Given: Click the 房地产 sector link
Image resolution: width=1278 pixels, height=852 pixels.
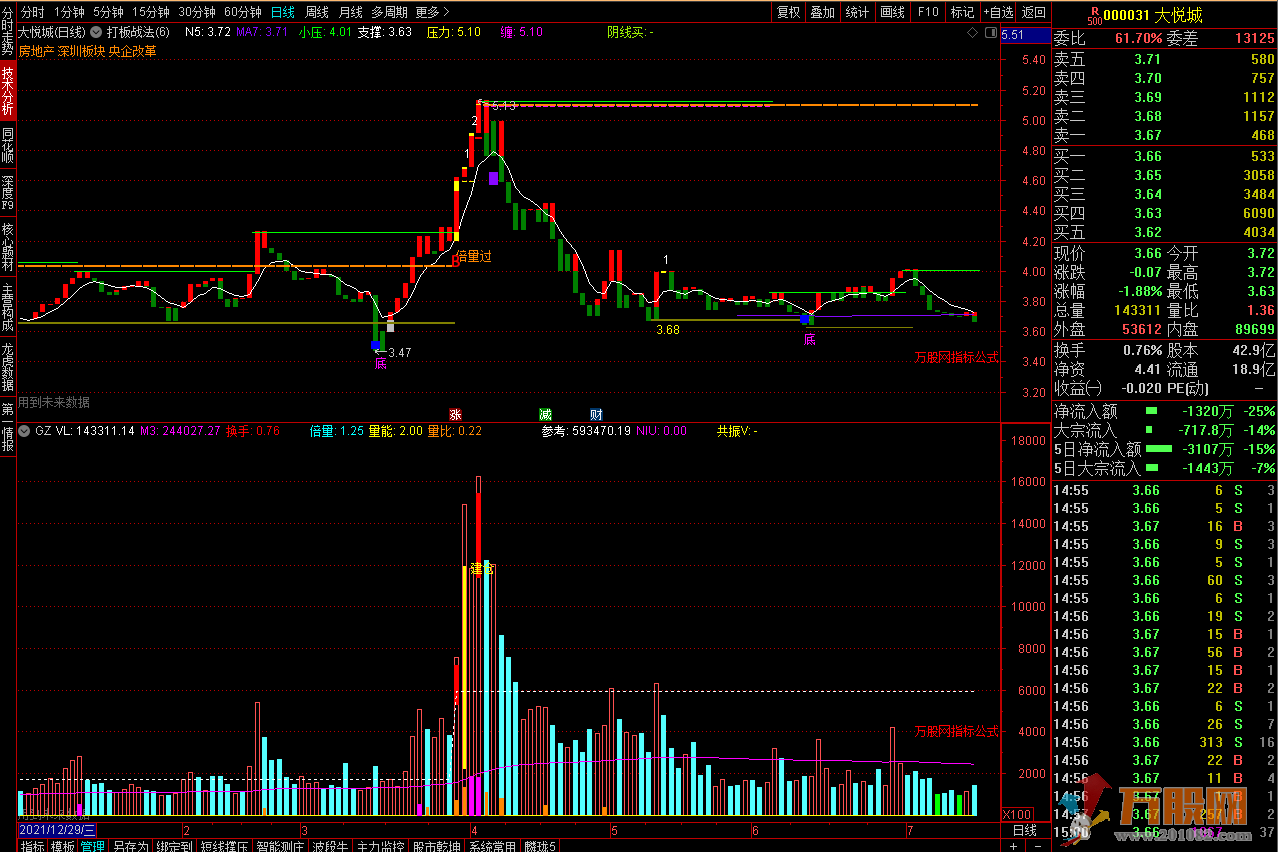Looking at the screenshot, I should [37, 50].
